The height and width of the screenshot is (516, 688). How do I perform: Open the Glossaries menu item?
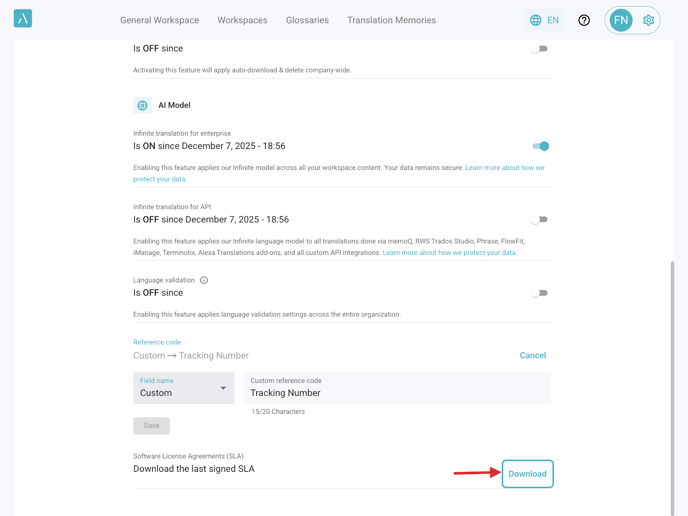click(x=307, y=20)
